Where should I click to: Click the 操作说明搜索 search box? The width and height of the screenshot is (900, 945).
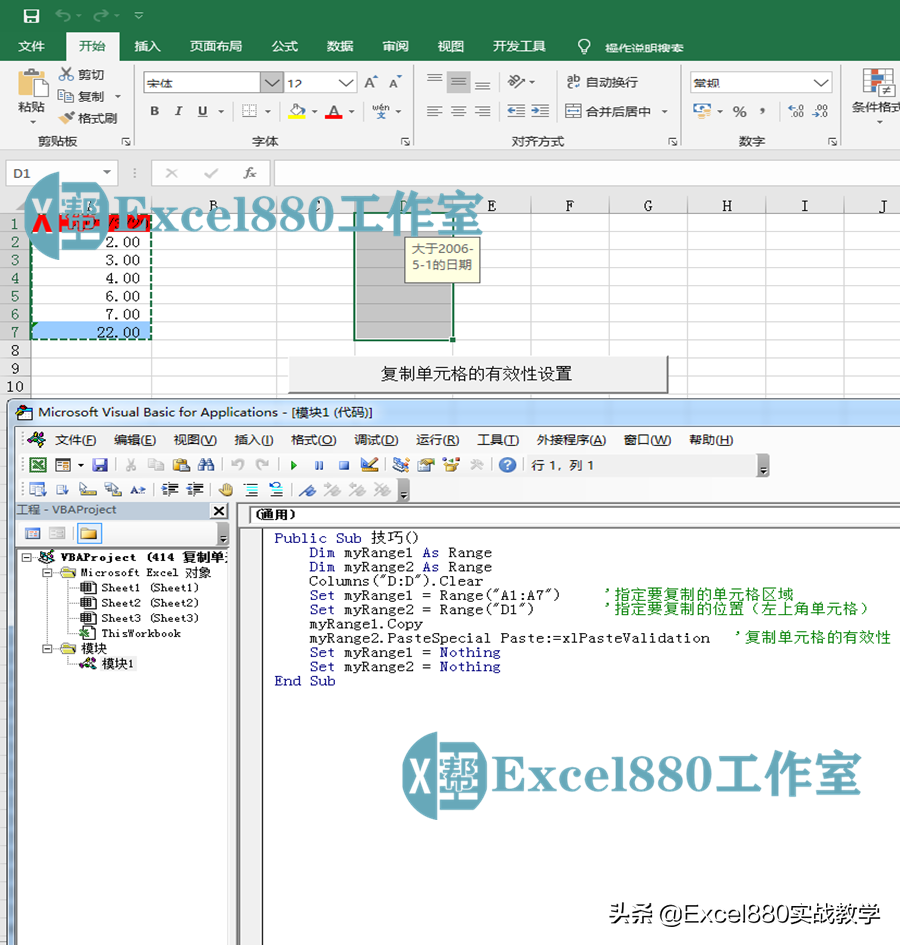644,48
